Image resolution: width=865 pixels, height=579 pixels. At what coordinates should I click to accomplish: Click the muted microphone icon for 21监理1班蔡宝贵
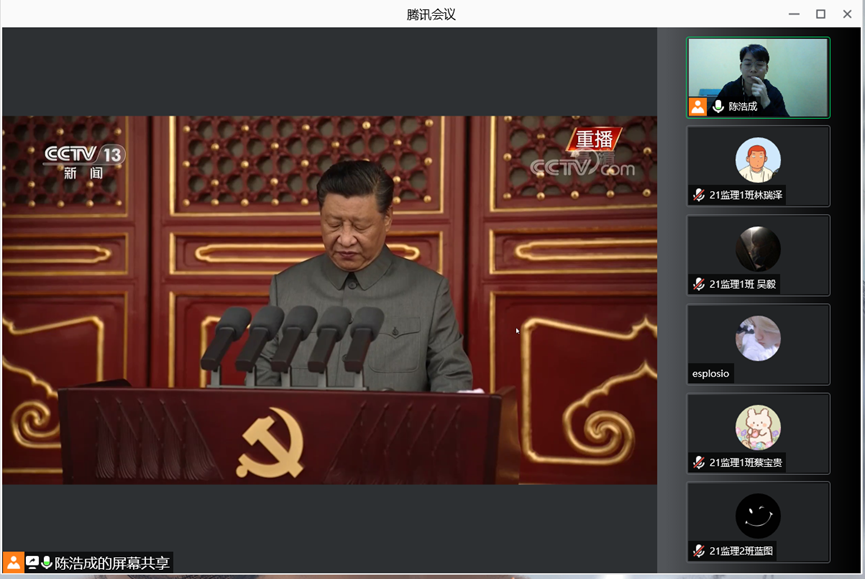[699, 462]
